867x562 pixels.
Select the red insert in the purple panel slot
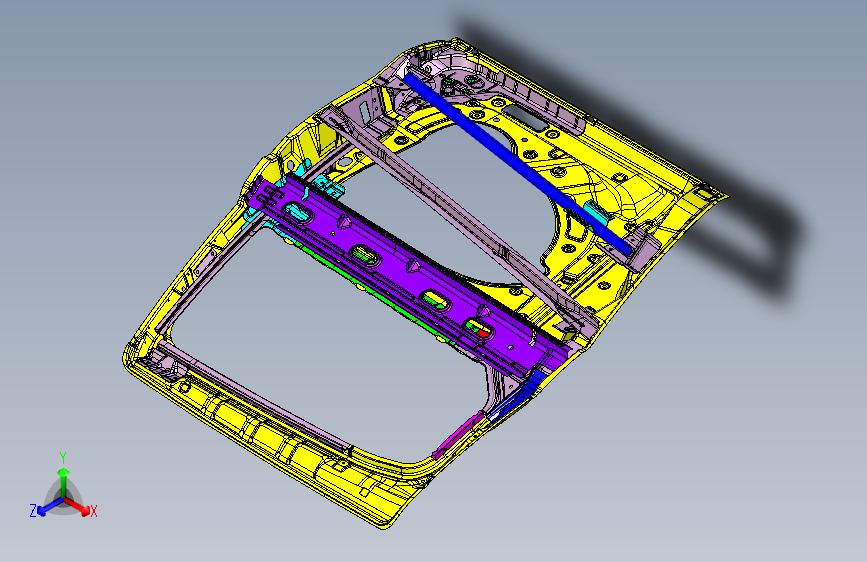482,332
